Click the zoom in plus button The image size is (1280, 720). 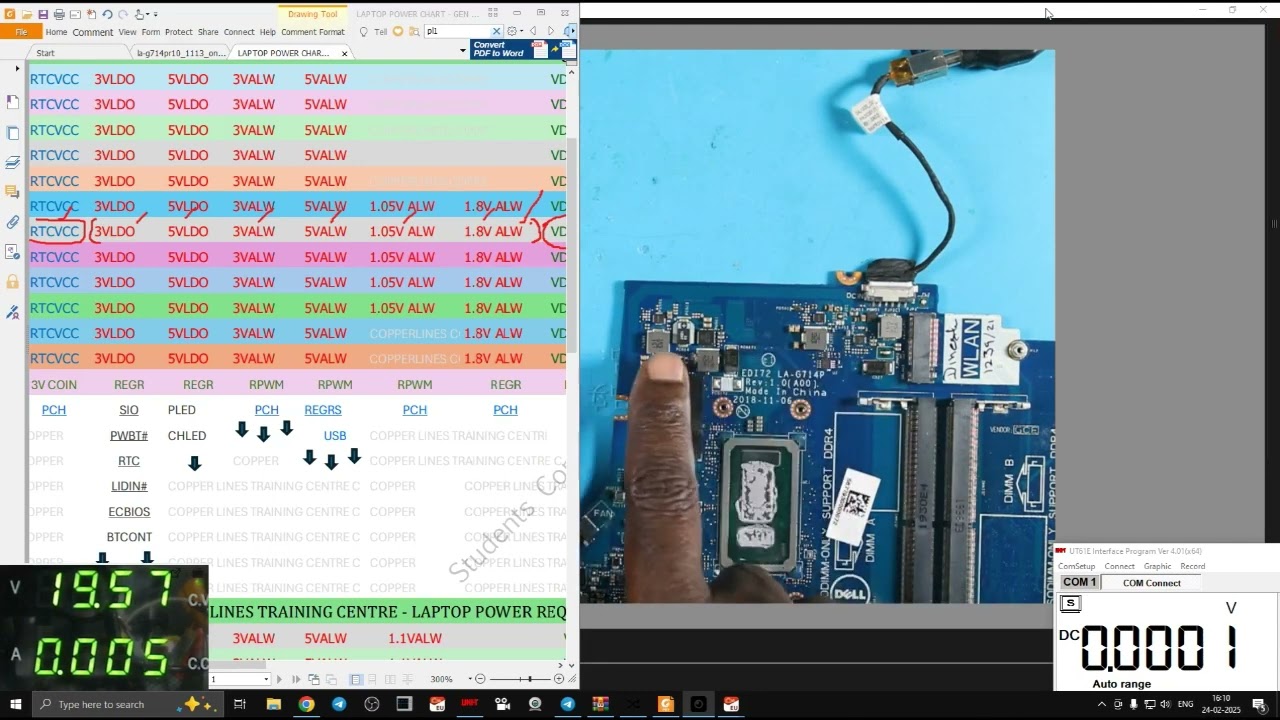[559, 679]
